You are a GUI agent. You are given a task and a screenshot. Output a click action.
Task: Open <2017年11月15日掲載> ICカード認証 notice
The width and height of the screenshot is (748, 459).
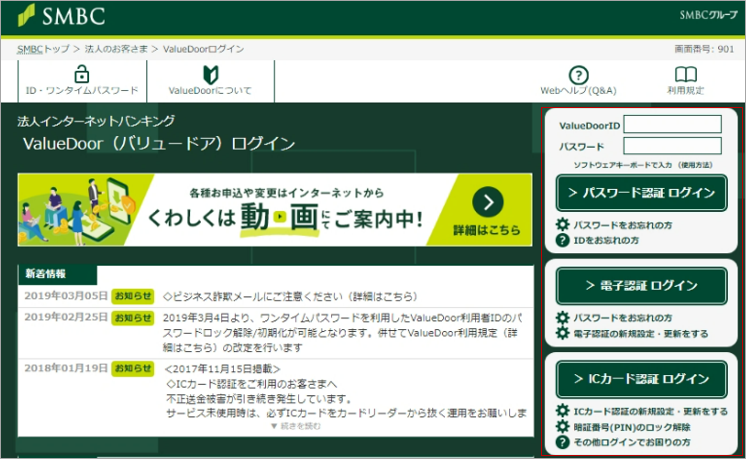[346, 391]
